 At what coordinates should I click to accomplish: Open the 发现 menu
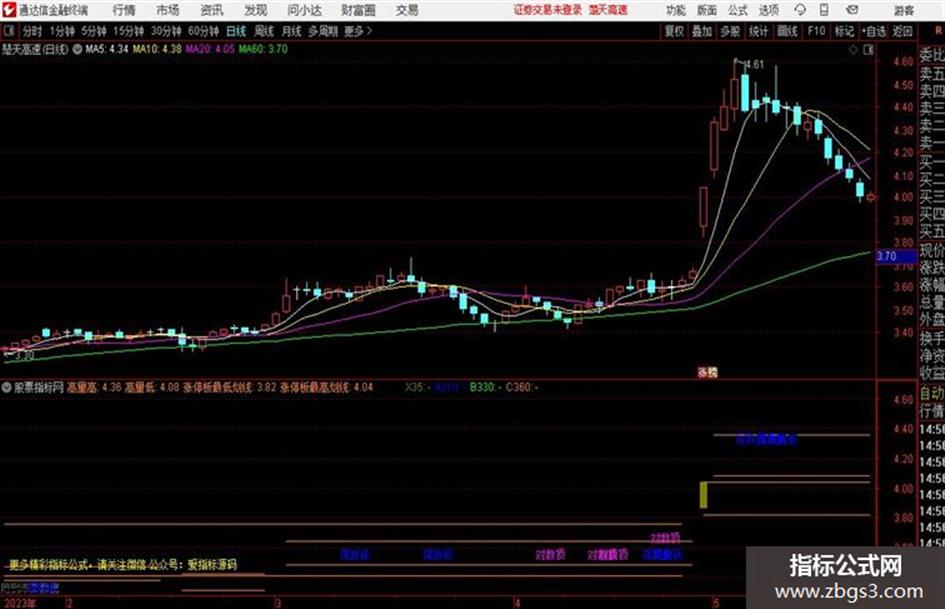[x=256, y=10]
